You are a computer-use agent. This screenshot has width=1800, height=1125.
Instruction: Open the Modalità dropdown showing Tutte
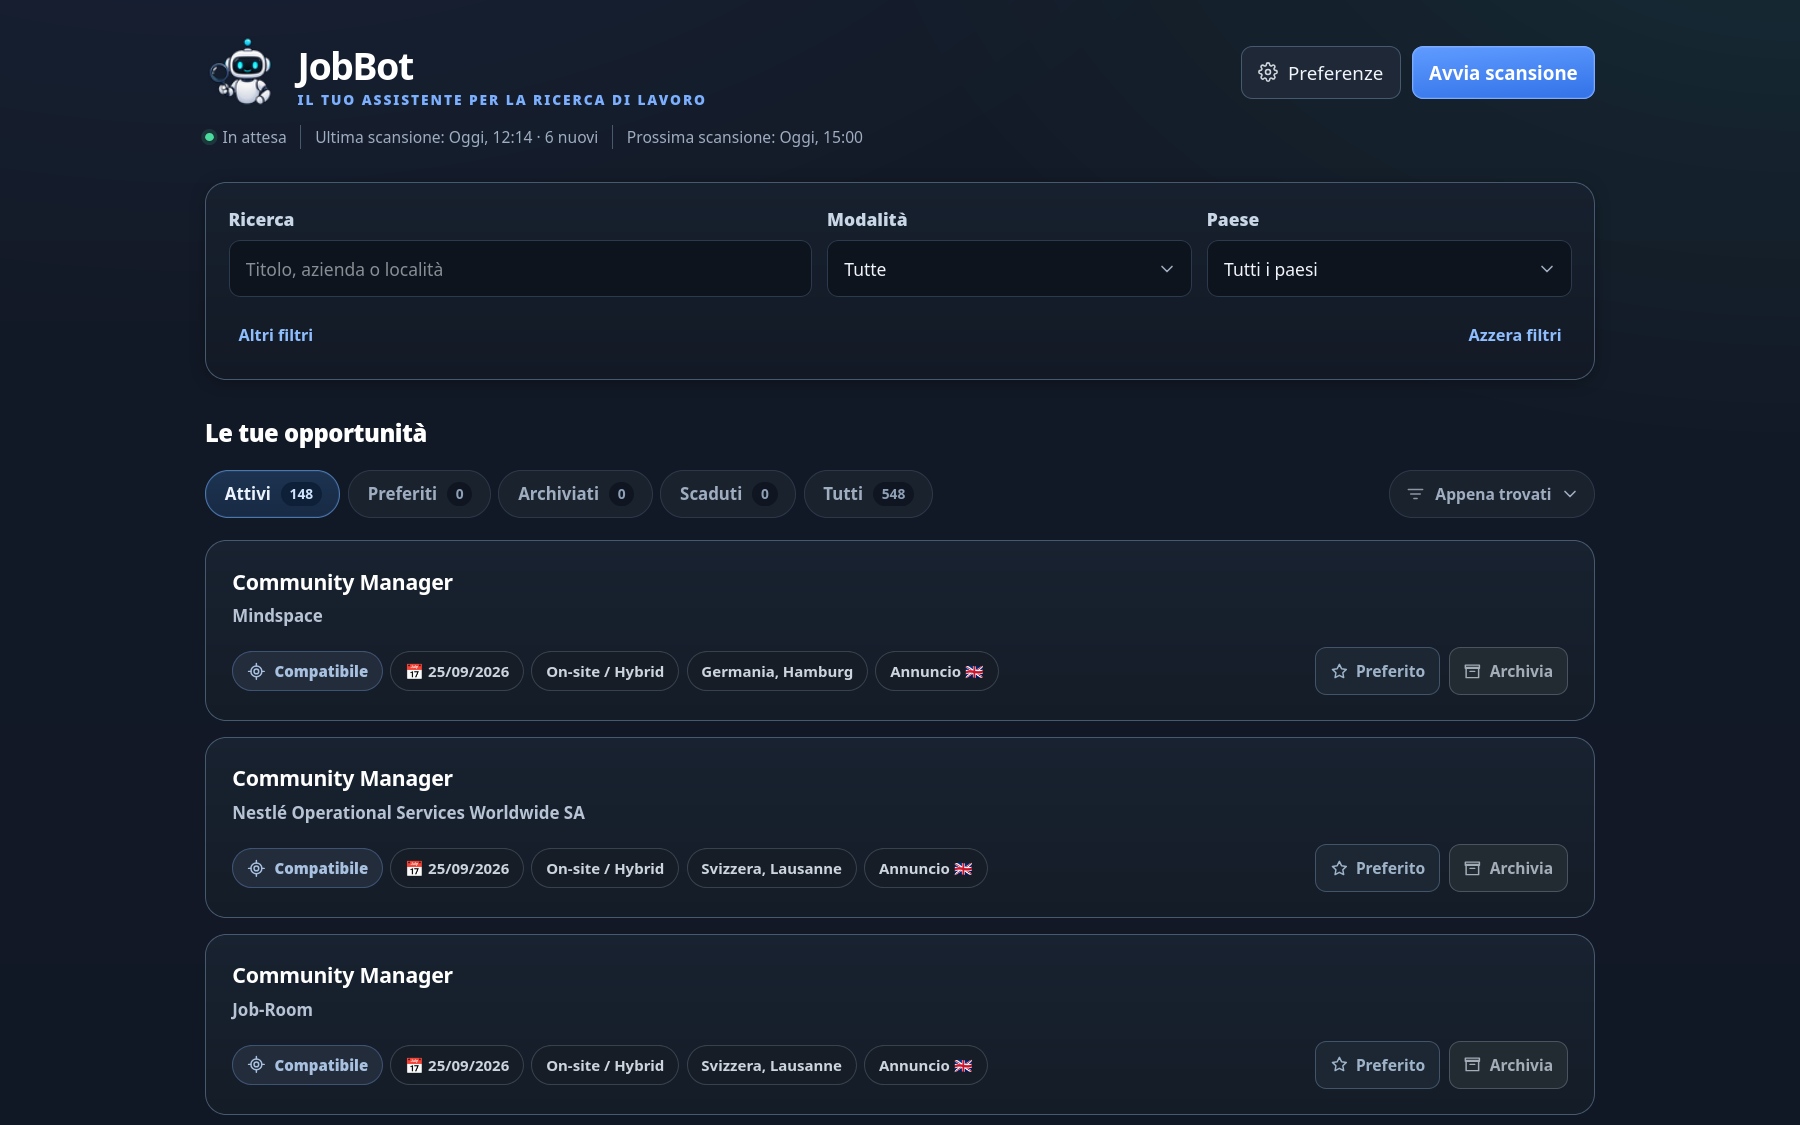(x=1009, y=269)
